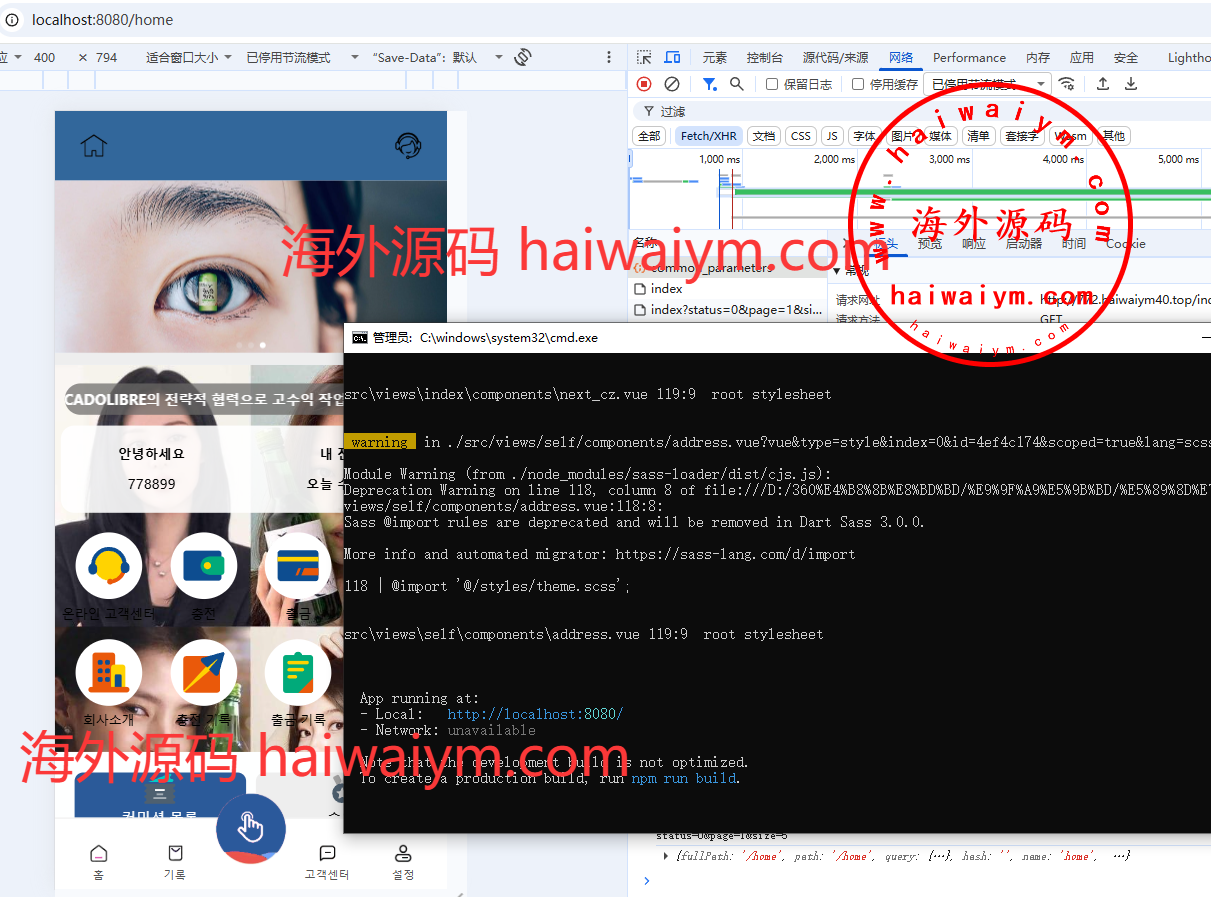
Task: Expand the logged fullPath object triangle
Action: point(667,856)
